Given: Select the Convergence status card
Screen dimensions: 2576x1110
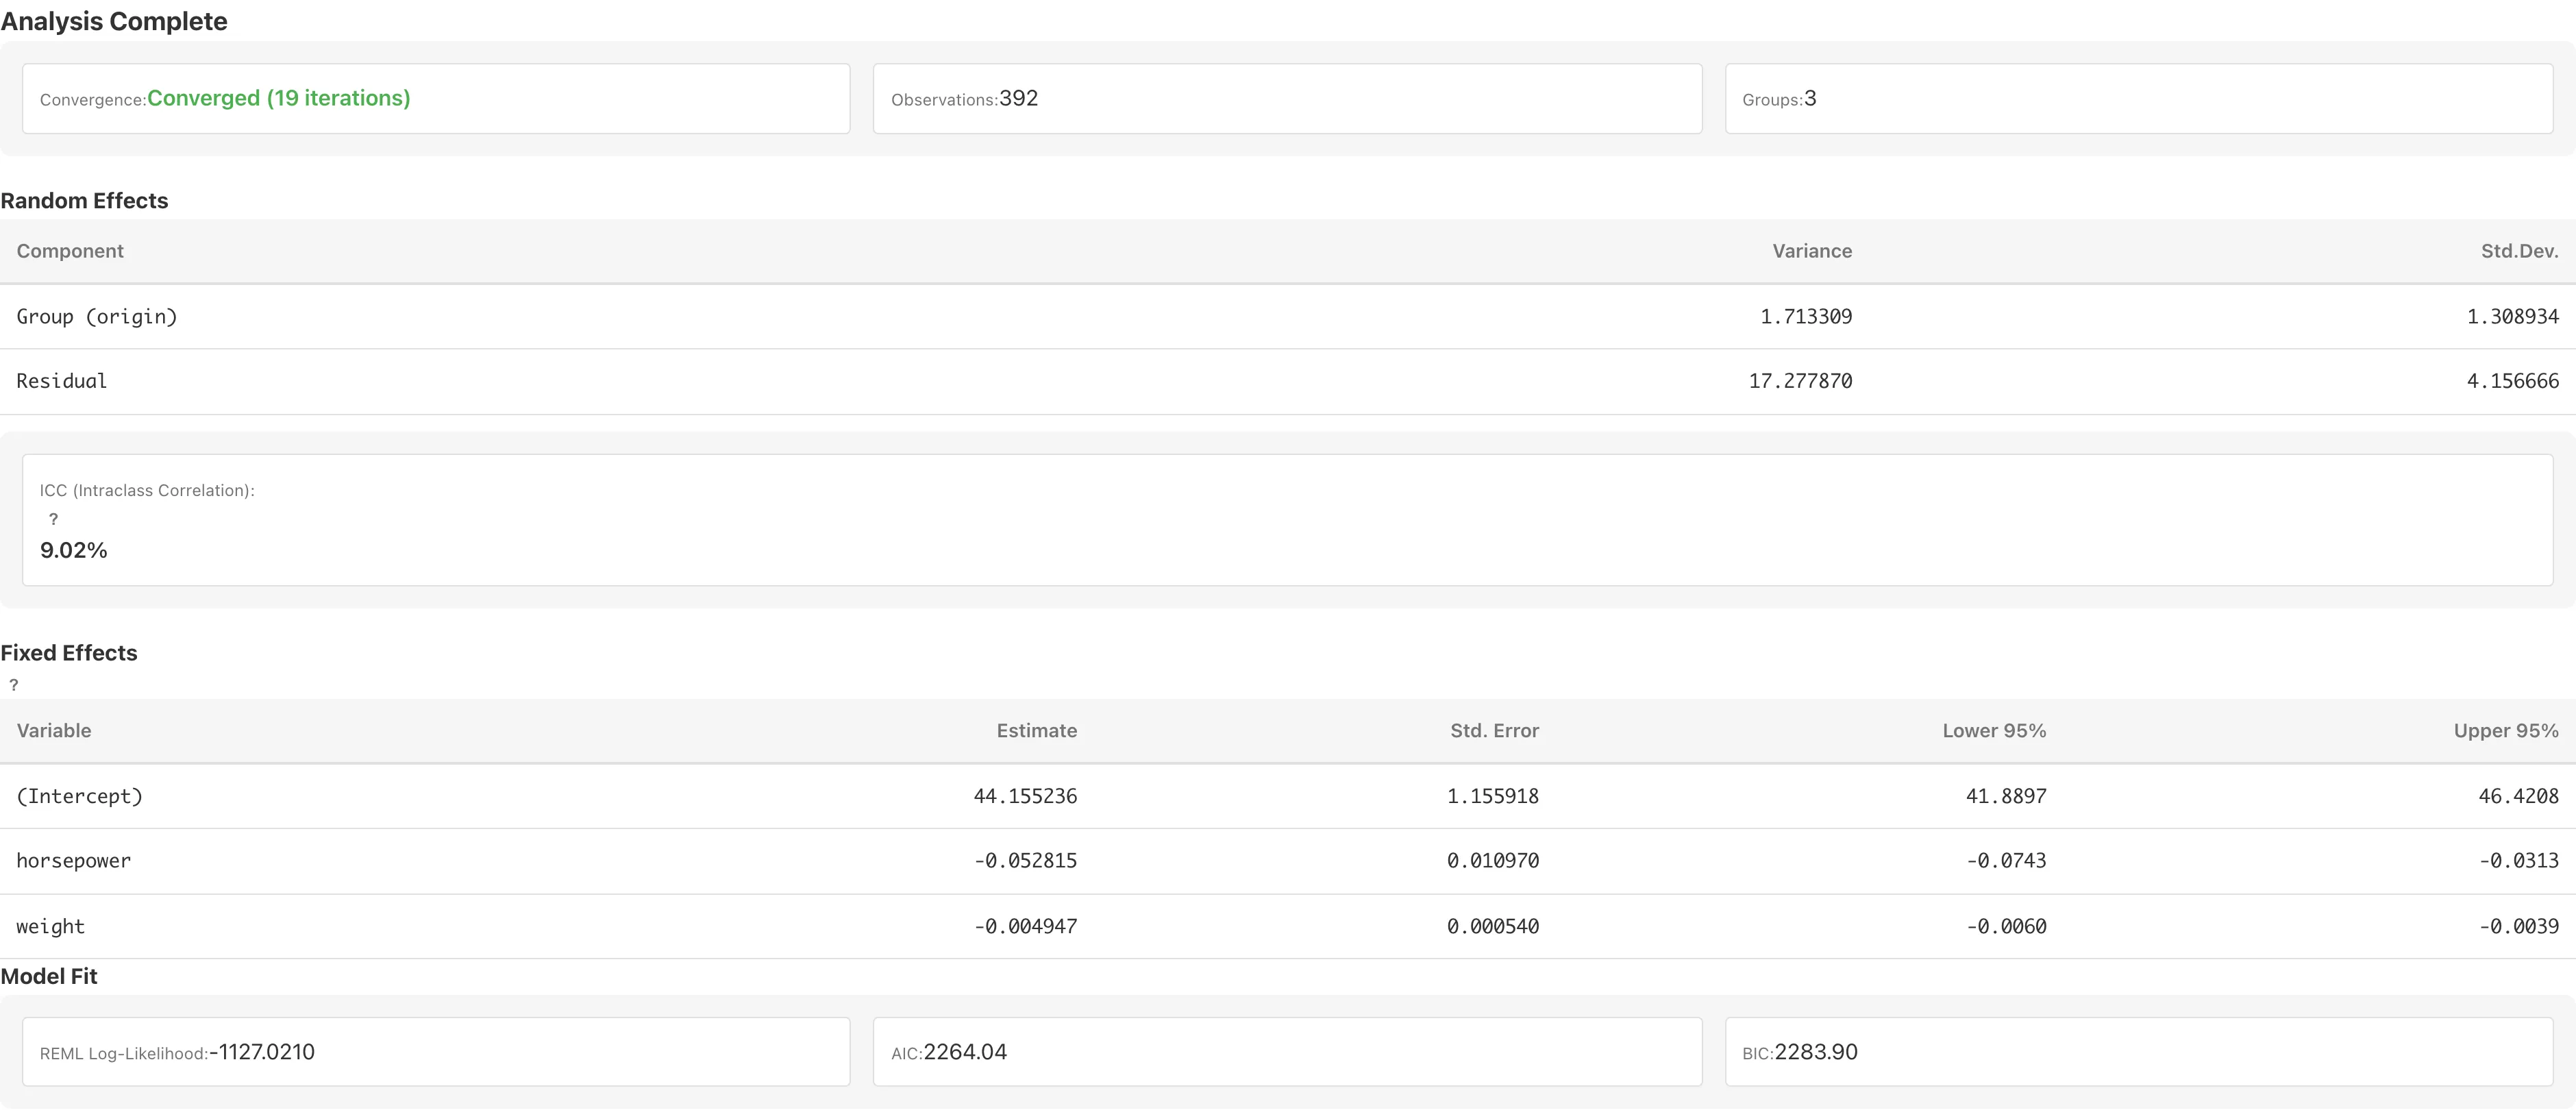Looking at the screenshot, I should click(436, 99).
